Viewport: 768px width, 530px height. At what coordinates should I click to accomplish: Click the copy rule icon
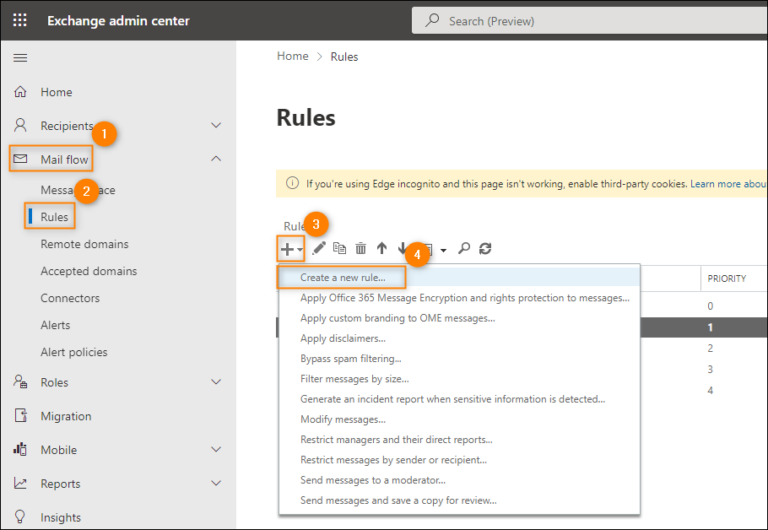point(339,248)
